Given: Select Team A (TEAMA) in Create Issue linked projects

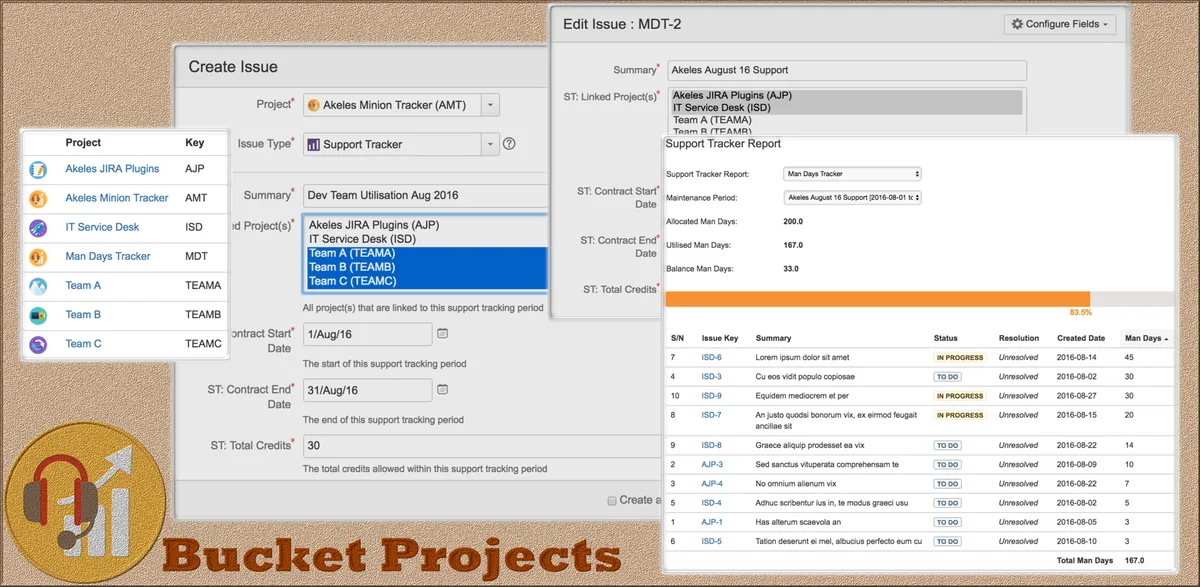Looking at the screenshot, I should 425,254.
